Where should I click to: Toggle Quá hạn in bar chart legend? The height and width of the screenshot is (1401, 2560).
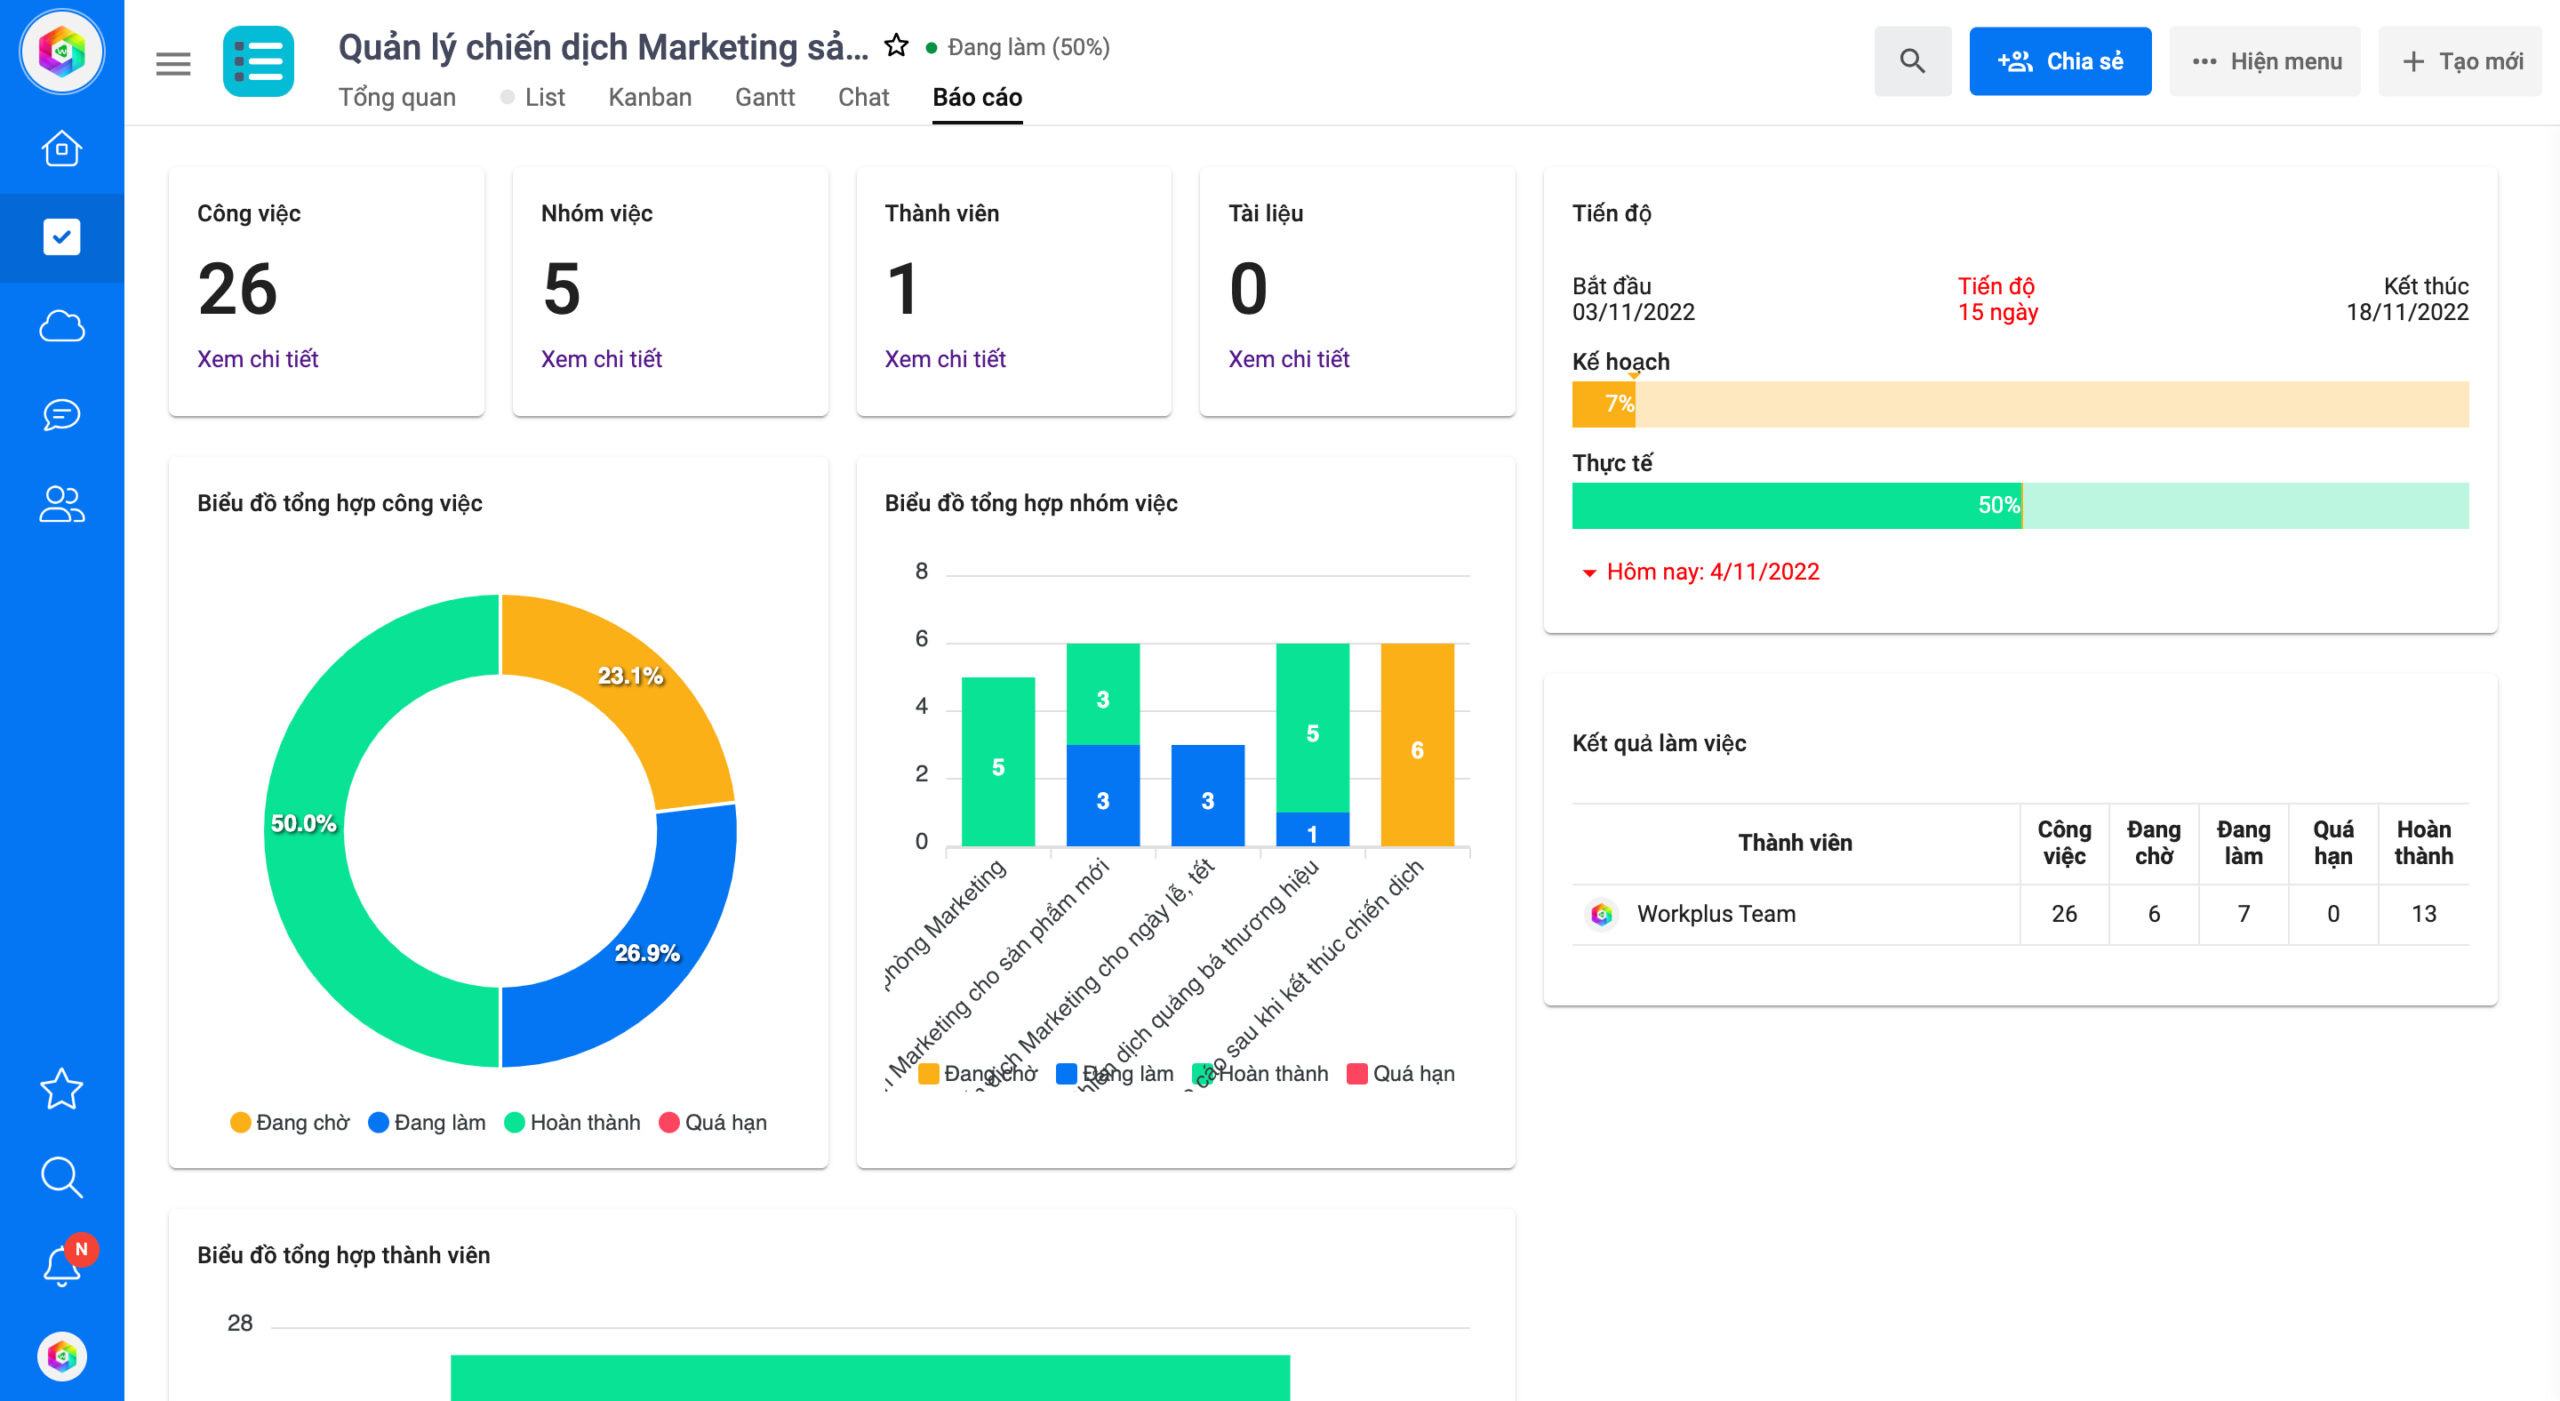[1401, 1073]
